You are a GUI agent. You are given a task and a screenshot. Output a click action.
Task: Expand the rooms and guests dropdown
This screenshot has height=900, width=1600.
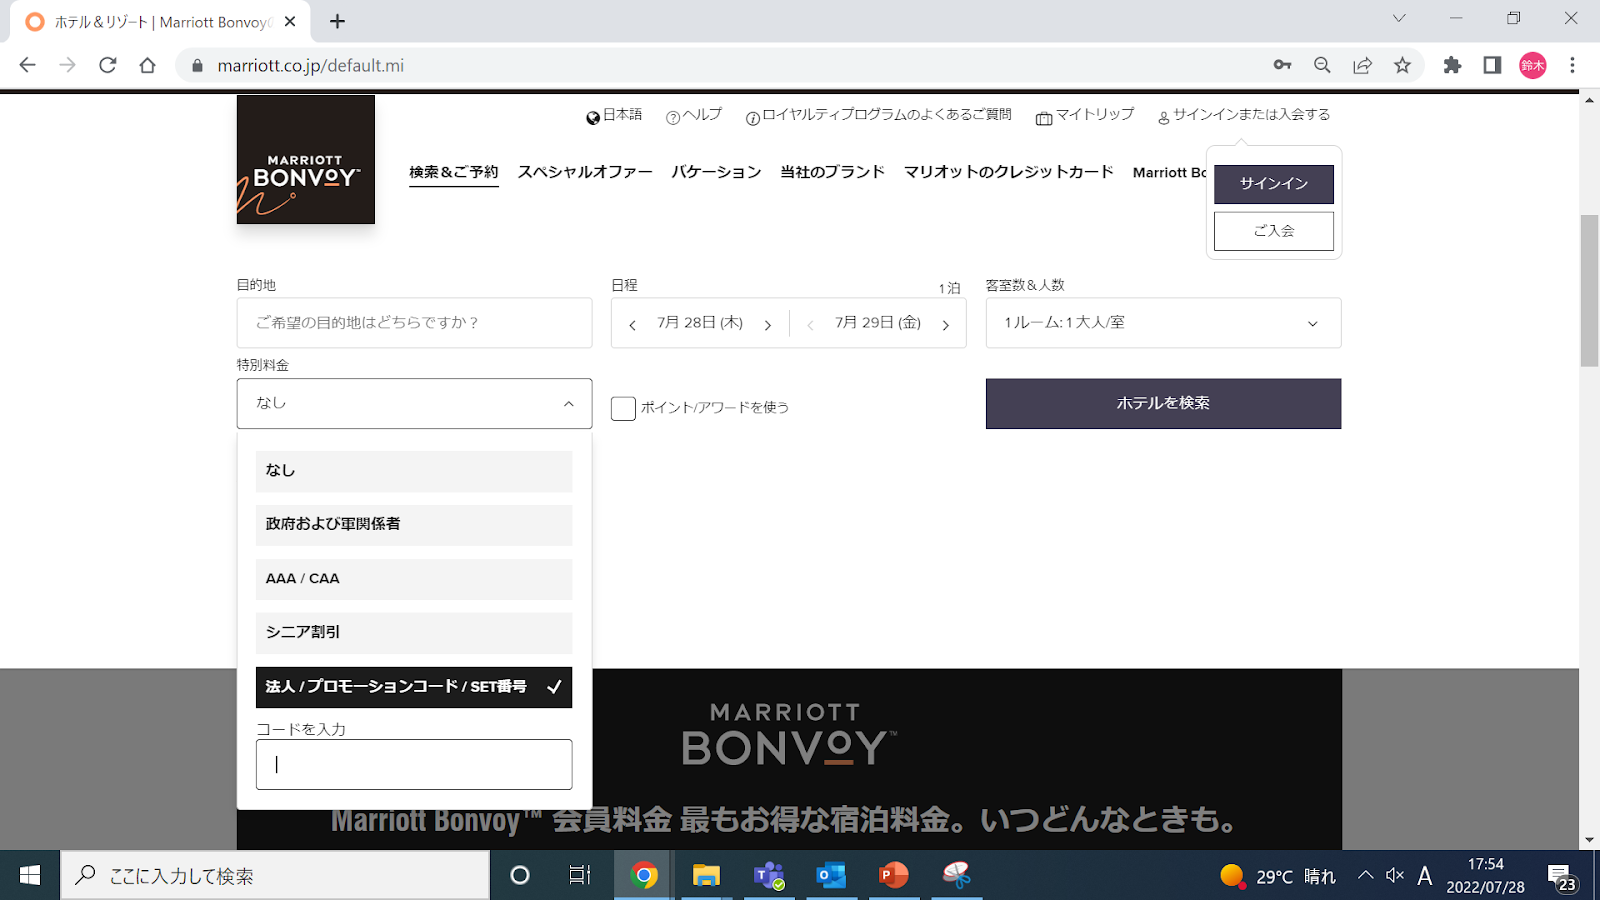pos(1163,323)
